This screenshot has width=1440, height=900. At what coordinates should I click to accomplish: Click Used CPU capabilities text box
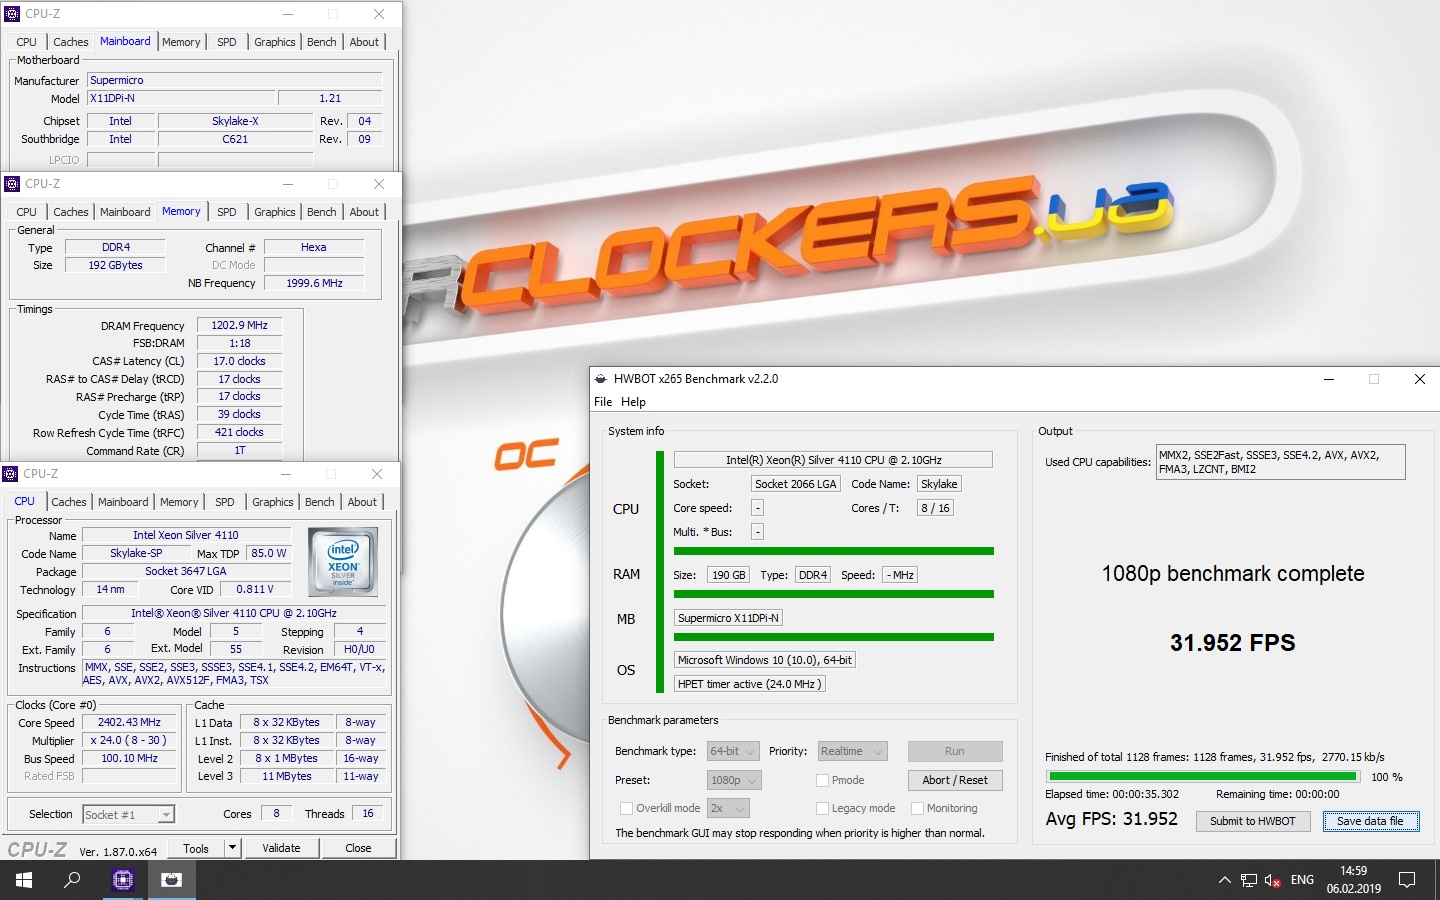coord(1280,462)
